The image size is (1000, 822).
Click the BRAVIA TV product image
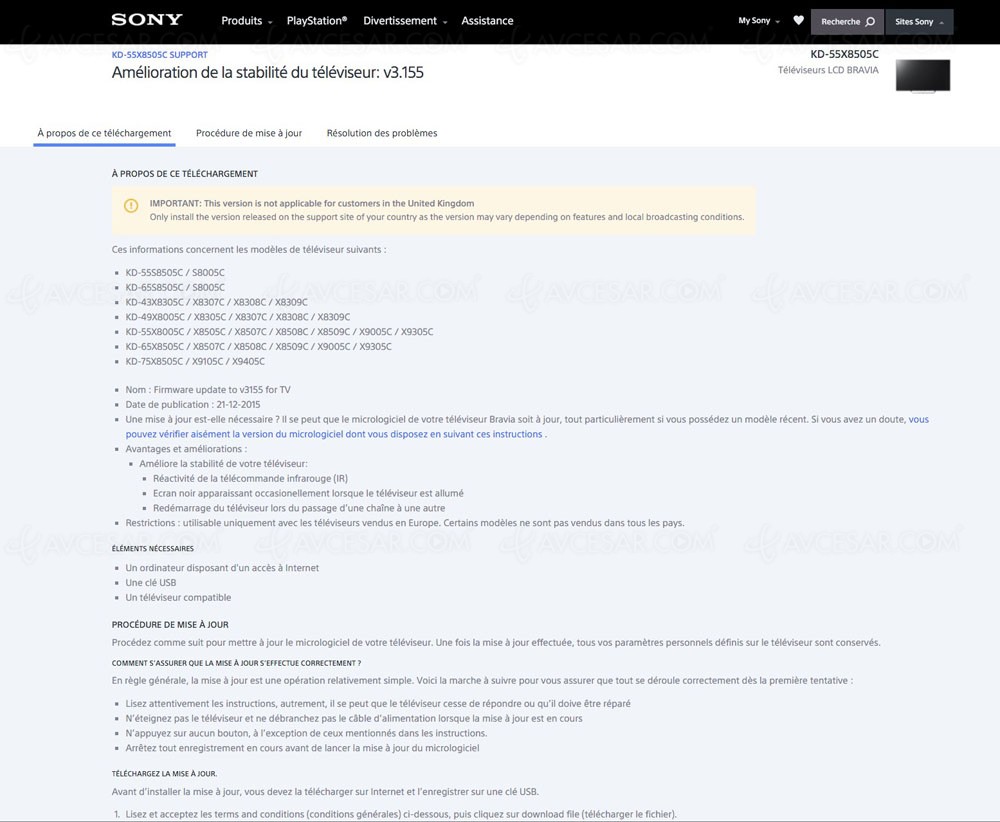point(922,75)
